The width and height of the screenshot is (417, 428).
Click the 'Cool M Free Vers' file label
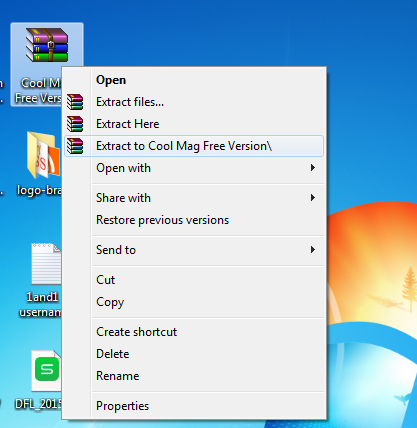point(38,91)
